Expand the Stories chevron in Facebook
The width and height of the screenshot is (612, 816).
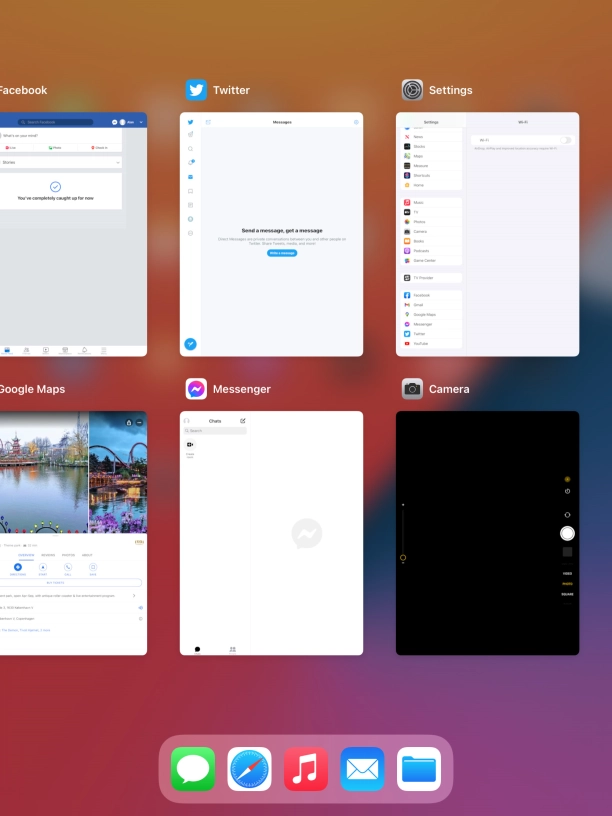tap(117, 161)
